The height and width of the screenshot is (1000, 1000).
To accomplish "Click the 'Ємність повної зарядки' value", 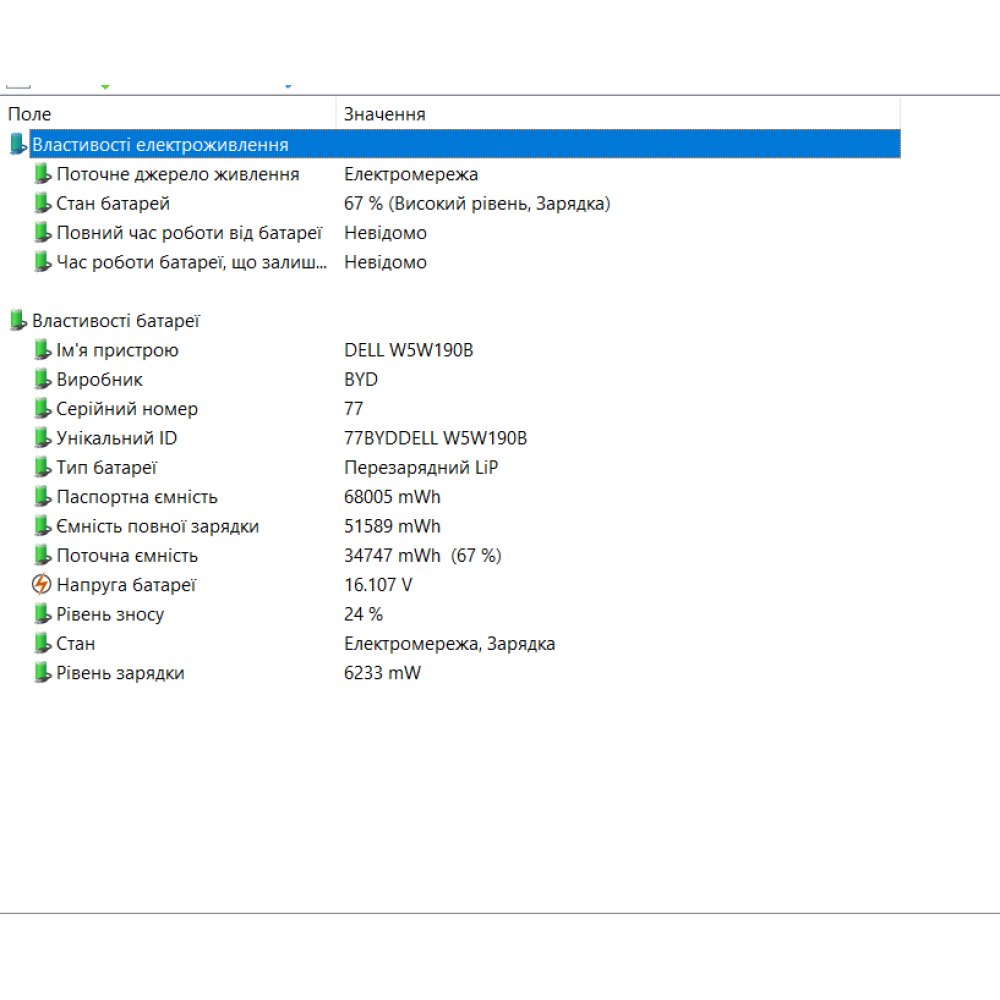I will pos(390,526).
